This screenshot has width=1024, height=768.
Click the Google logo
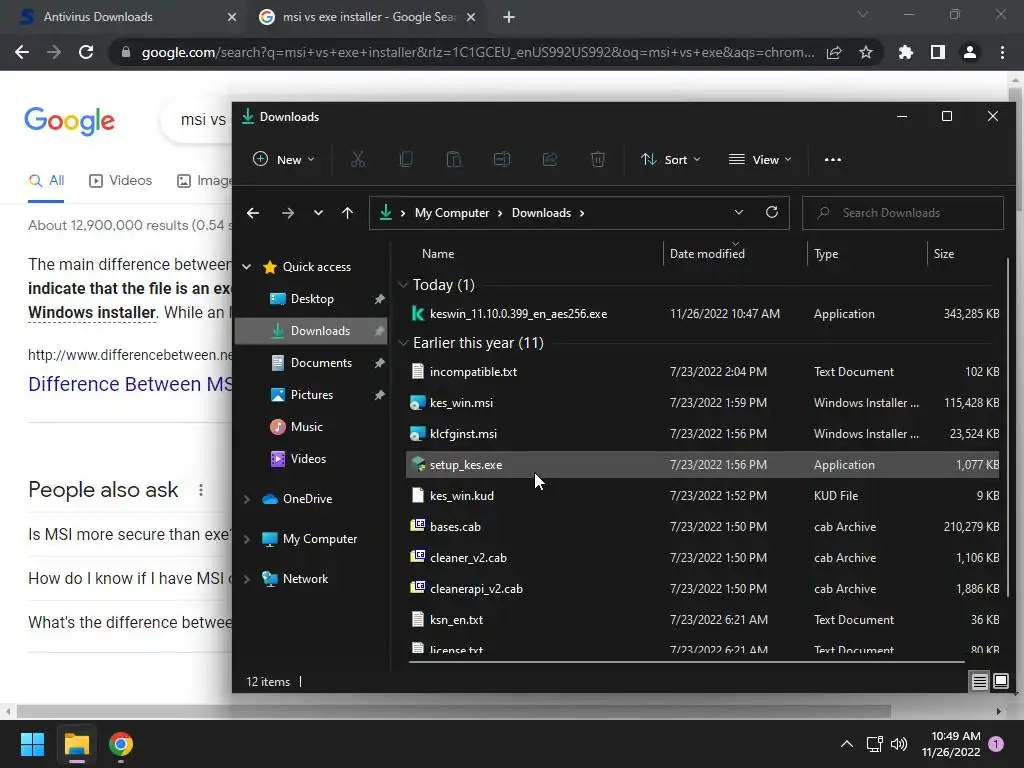pyautogui.click(x=69, y=121)
